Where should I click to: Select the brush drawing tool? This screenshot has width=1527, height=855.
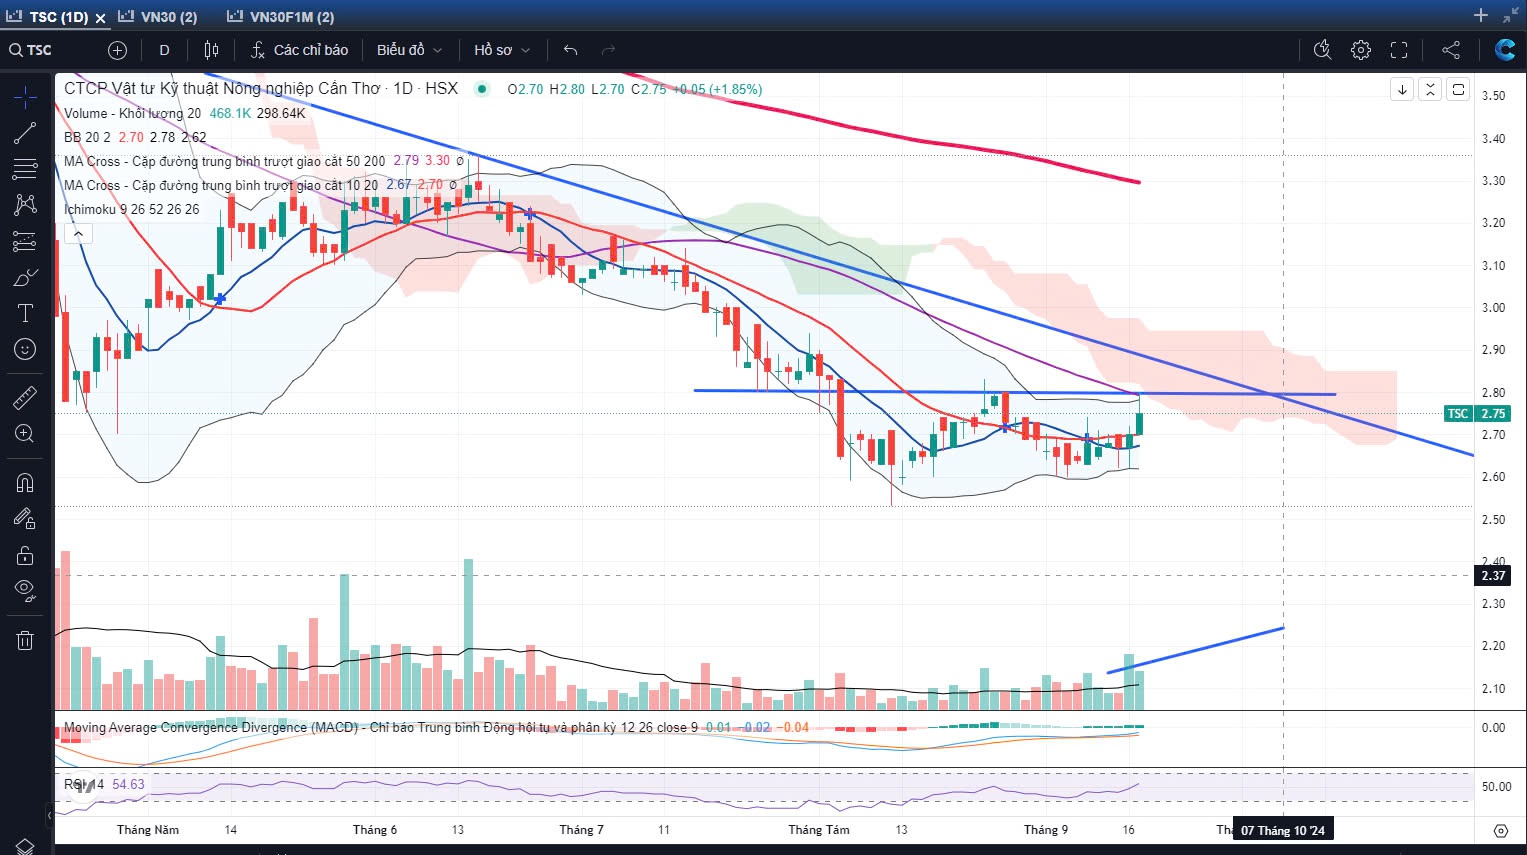25,277
